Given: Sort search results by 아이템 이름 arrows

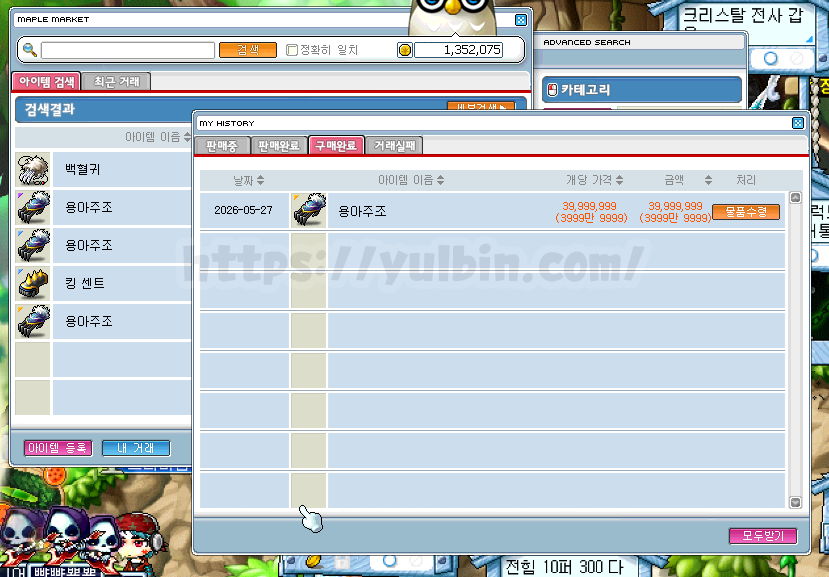Looking at the screenshot, I should [x=187, y=137].
